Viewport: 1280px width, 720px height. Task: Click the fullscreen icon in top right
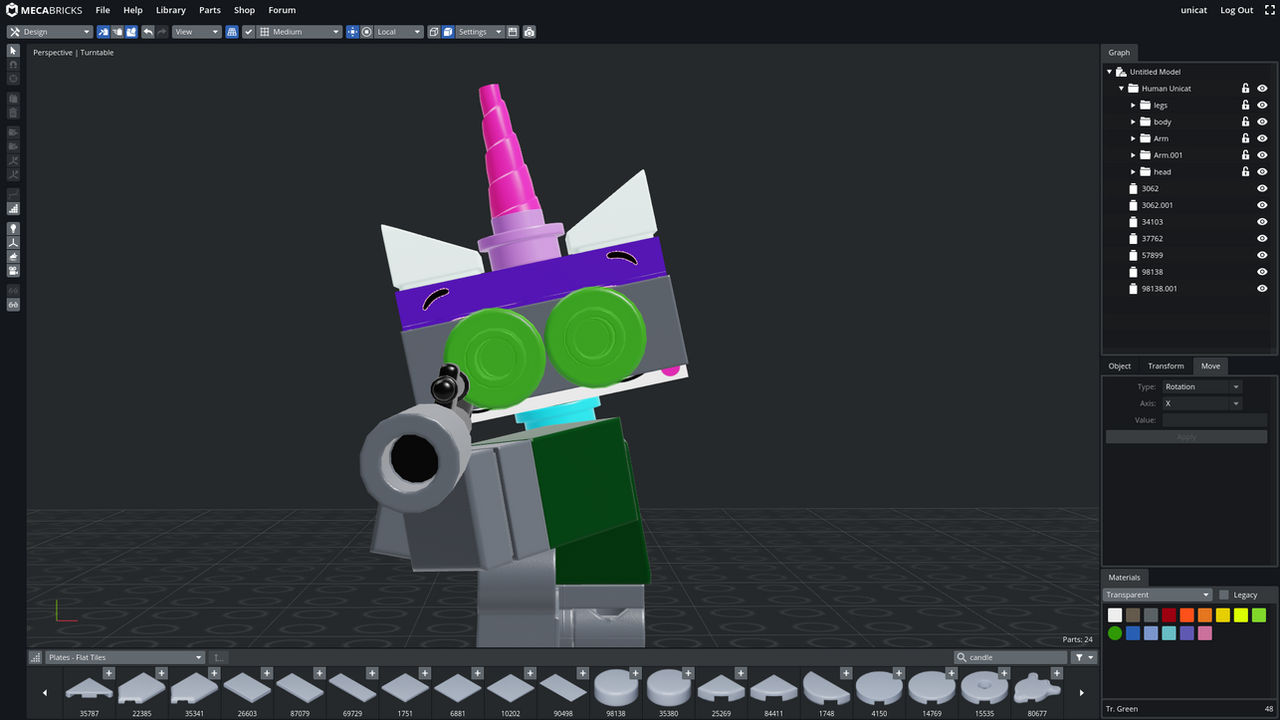[1269, 10]
